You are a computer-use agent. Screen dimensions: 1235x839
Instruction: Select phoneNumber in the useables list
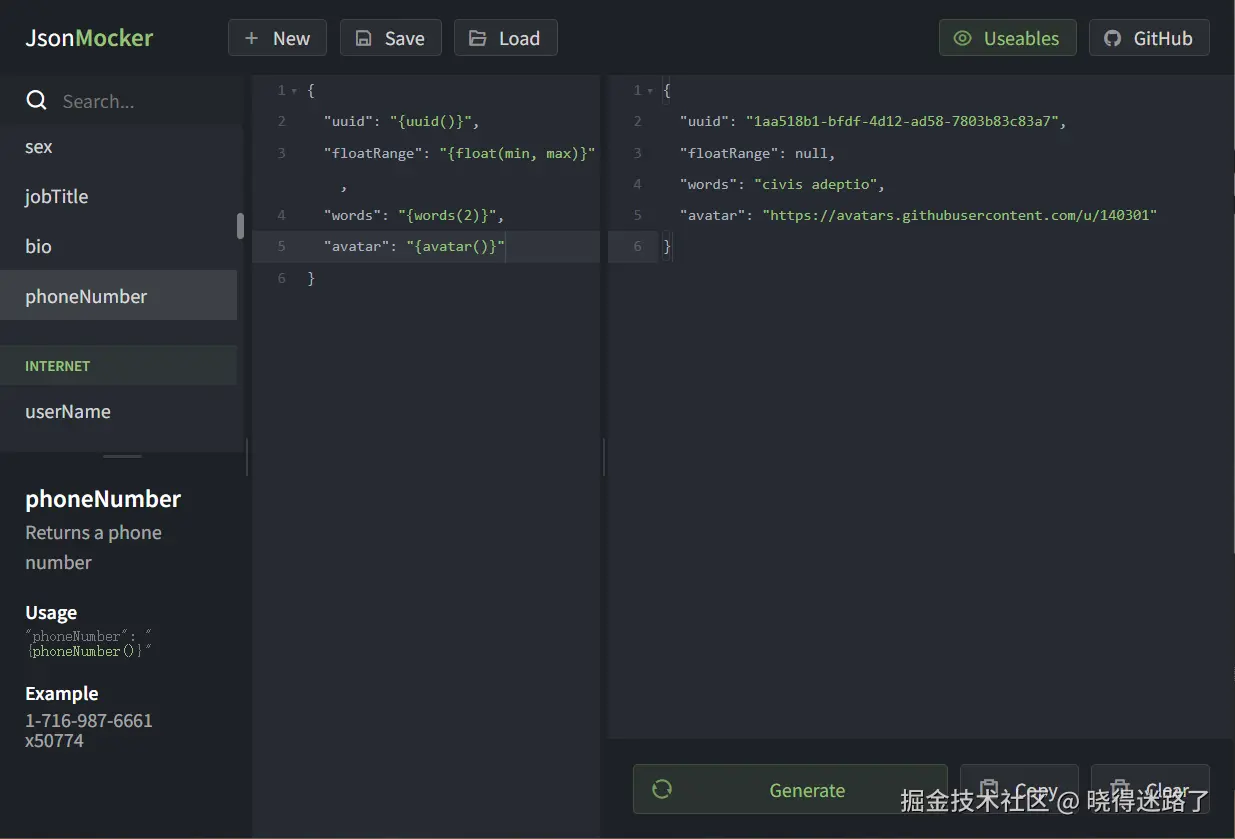pyautogui.click(x=118, y=296)
